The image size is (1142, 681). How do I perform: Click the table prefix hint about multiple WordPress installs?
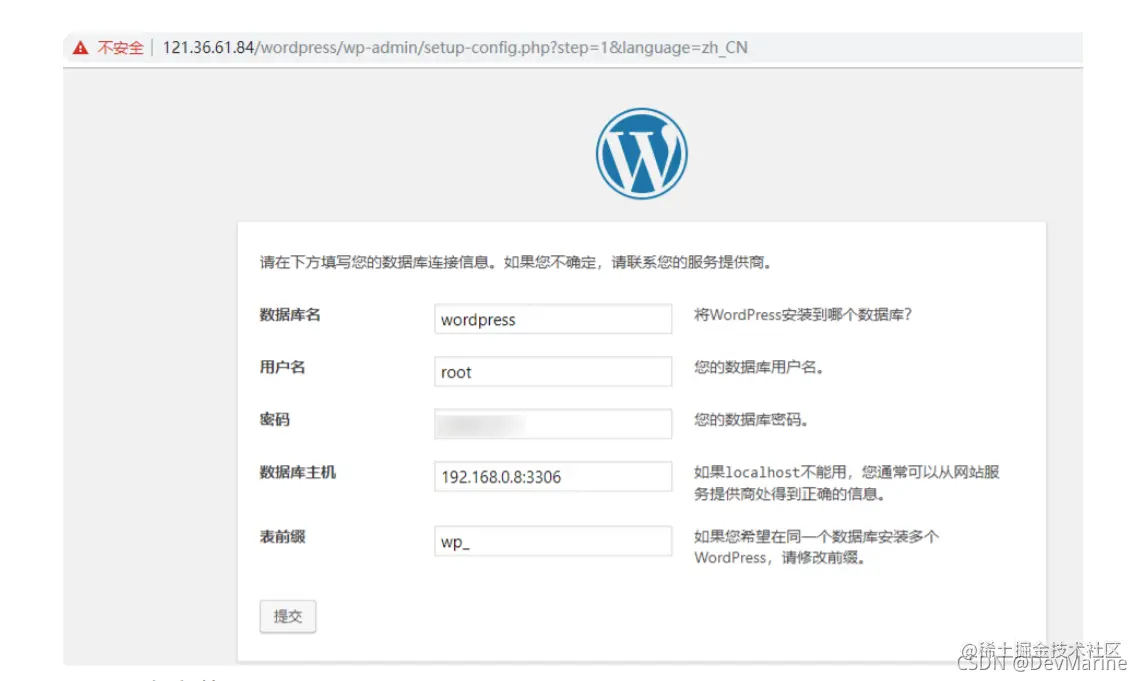[816, 547]
